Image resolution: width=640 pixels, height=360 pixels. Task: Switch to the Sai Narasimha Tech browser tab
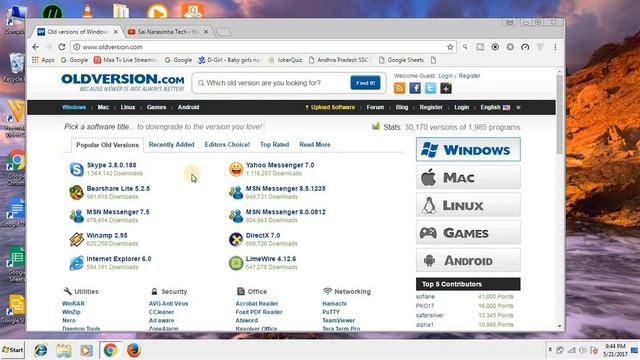point(168,31)
